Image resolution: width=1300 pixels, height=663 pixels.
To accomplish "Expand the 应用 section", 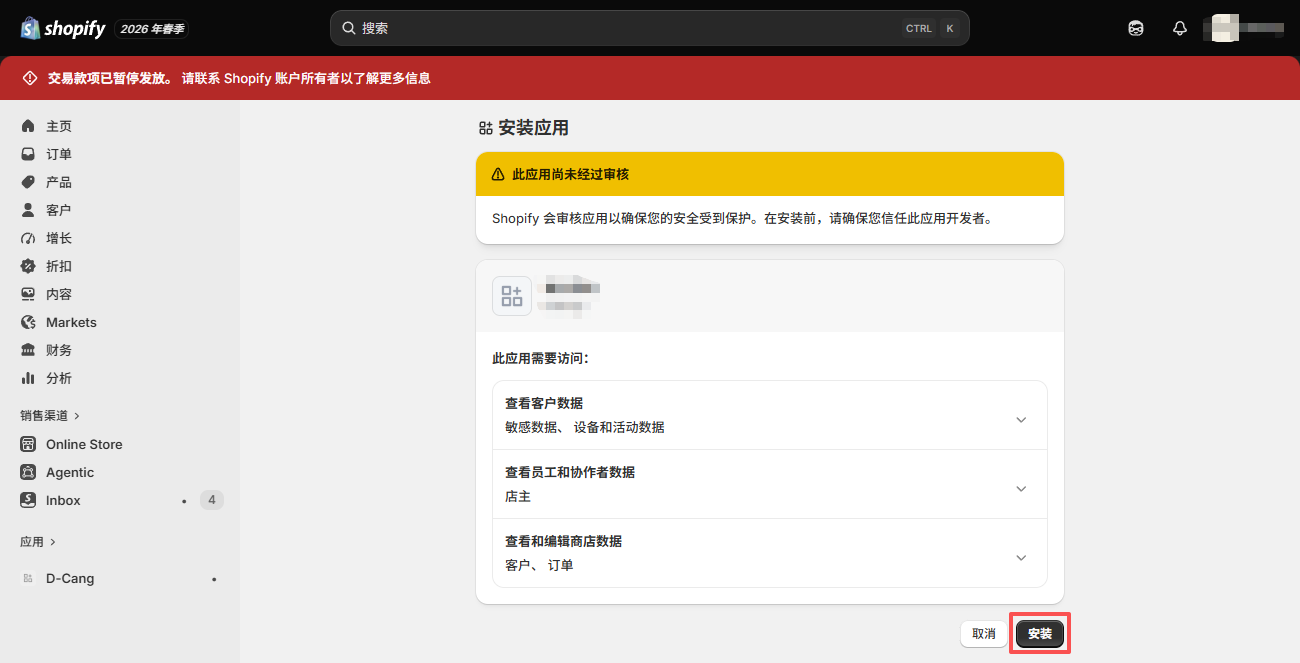I will tap(38, 541).
